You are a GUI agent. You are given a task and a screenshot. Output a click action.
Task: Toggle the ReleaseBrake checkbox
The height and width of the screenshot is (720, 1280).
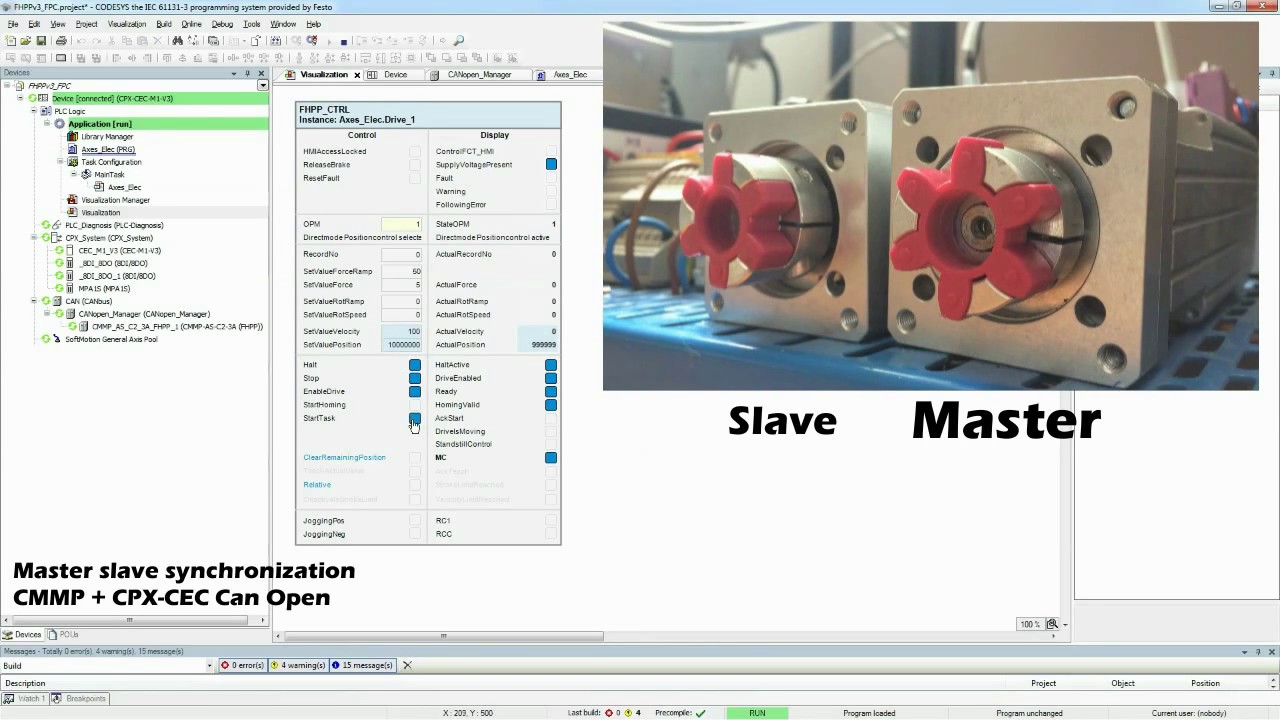(415, 165)
